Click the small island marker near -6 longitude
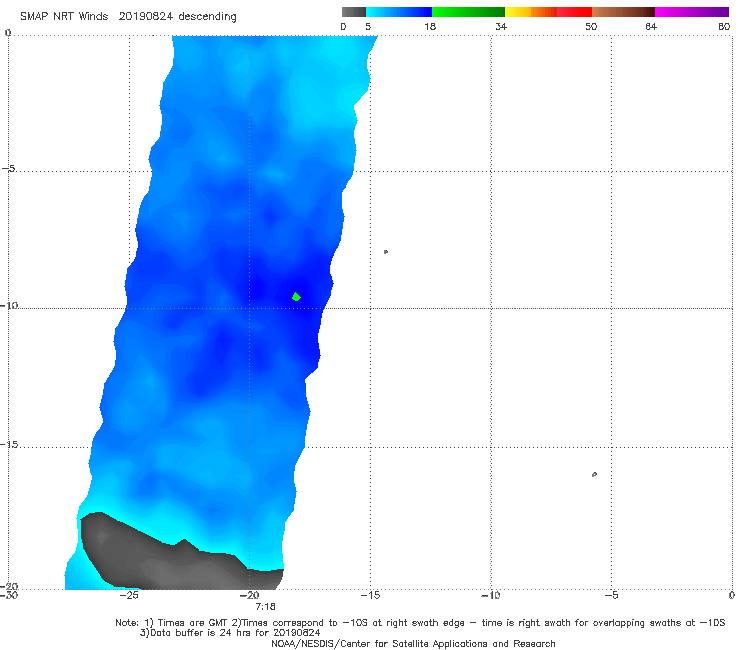The height and width of the screenshot is (650, 740). [x=594, y=474]
